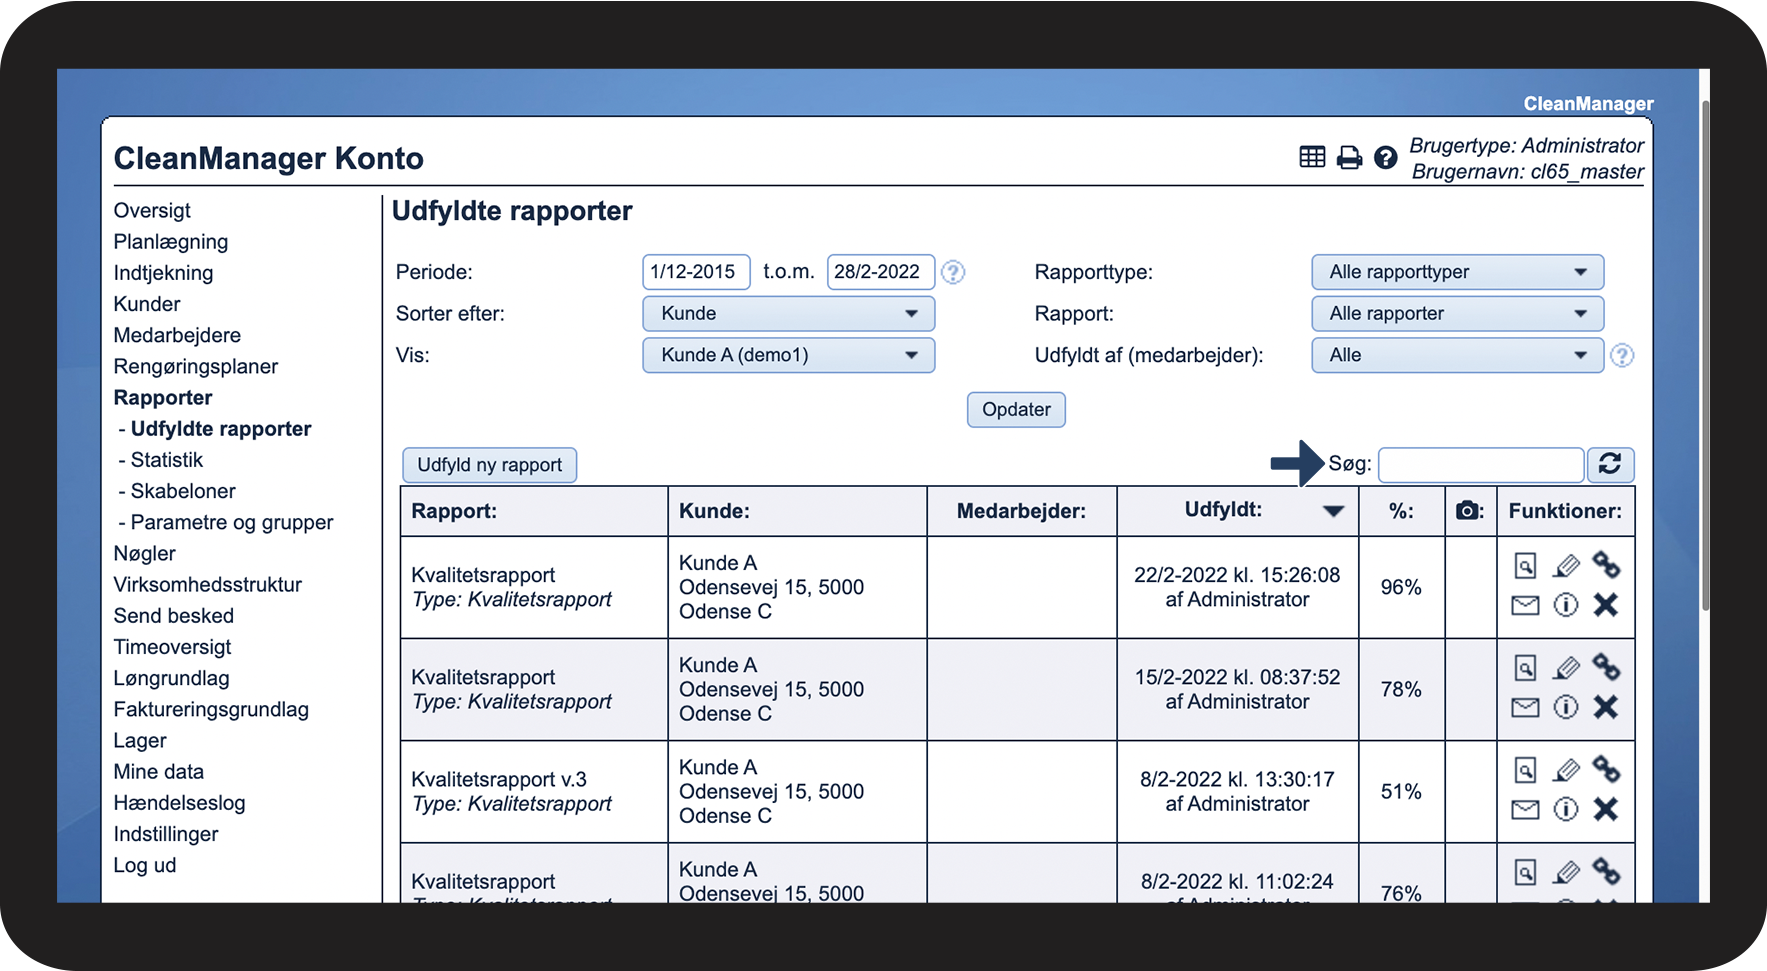The height and width of the screenshot is (971, 1767).
Task: Delete the 78% report with X icon
Action: (1606, 707)
